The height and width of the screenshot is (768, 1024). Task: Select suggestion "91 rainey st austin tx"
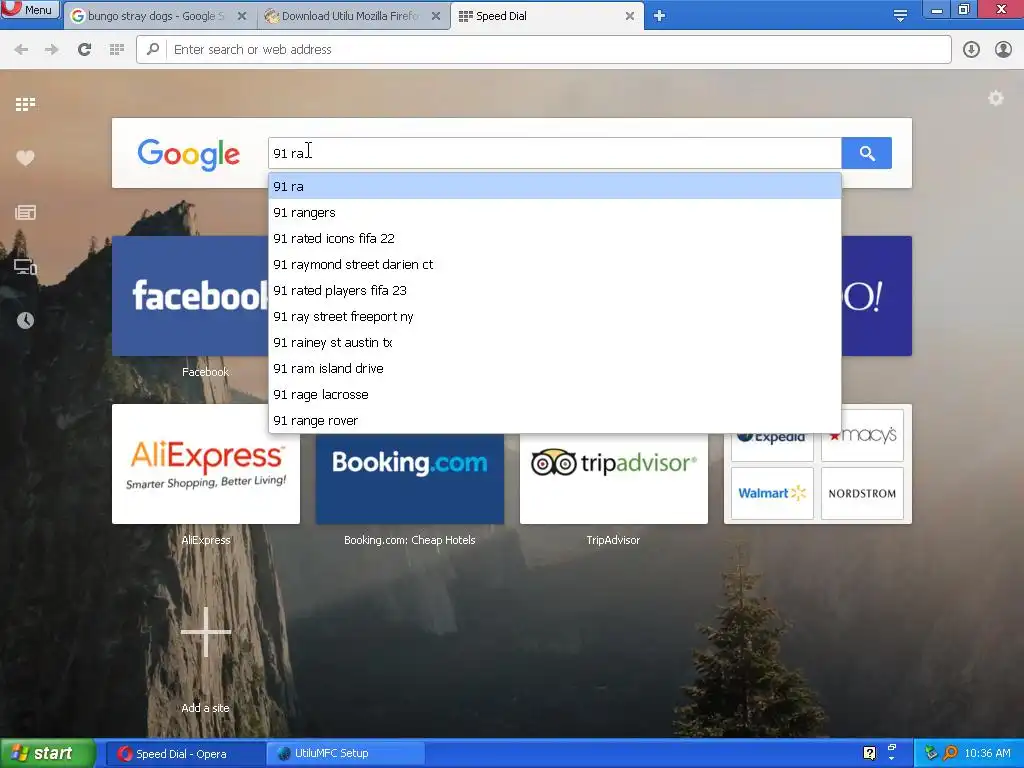pos(554,343)
